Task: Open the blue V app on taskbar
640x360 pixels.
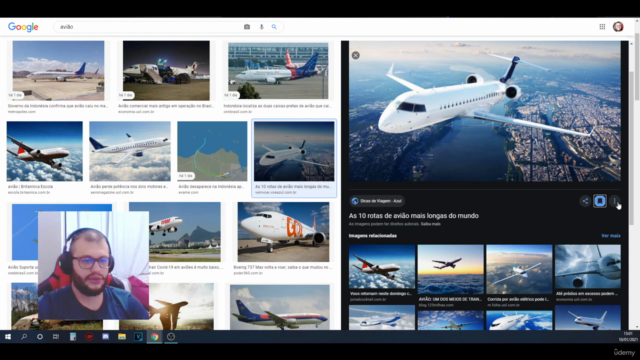Action: point(138,337)
